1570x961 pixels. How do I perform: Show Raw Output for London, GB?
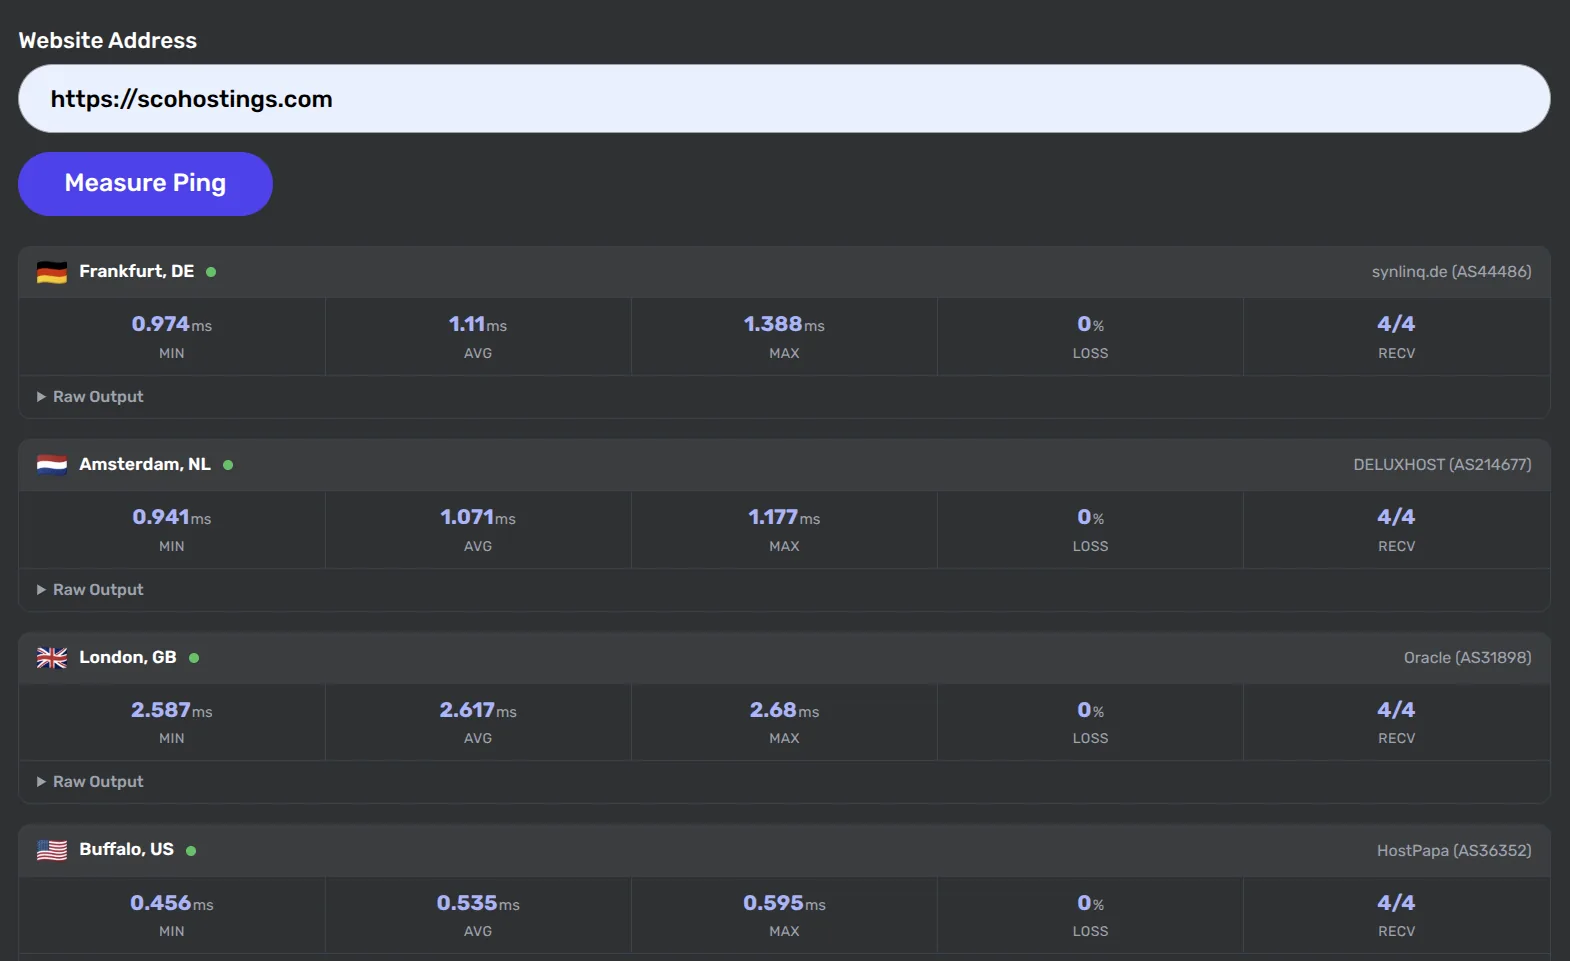click(90, 782)
